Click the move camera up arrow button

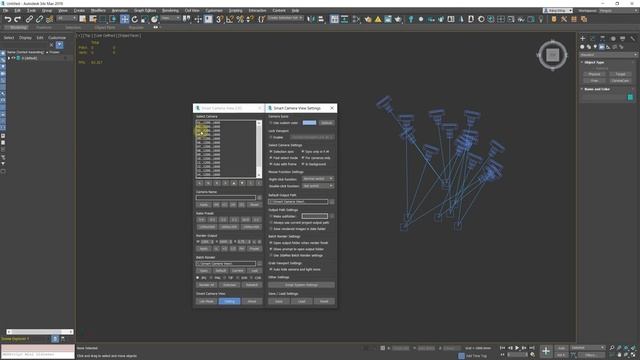click(234, 183)
